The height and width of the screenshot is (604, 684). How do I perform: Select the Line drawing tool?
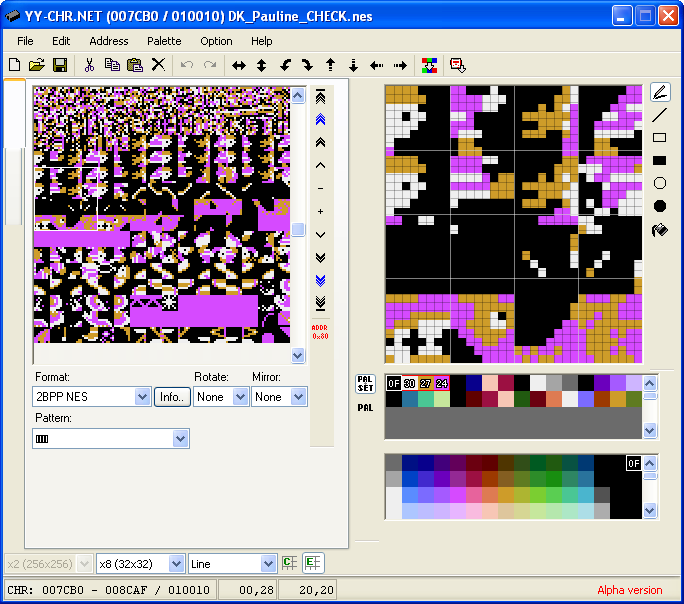point(660,115)
